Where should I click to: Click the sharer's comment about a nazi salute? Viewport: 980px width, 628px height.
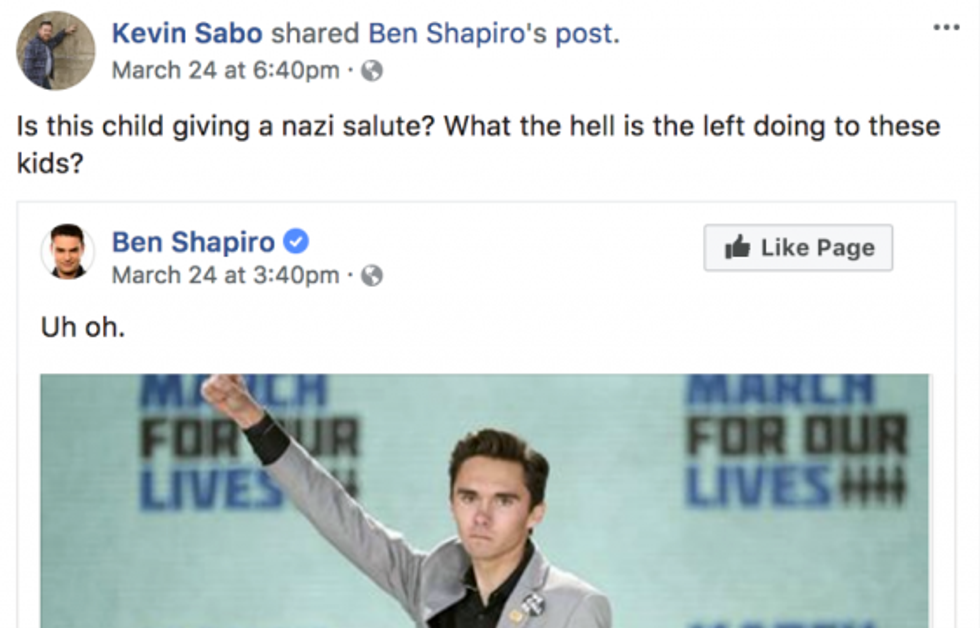point(478,144)
